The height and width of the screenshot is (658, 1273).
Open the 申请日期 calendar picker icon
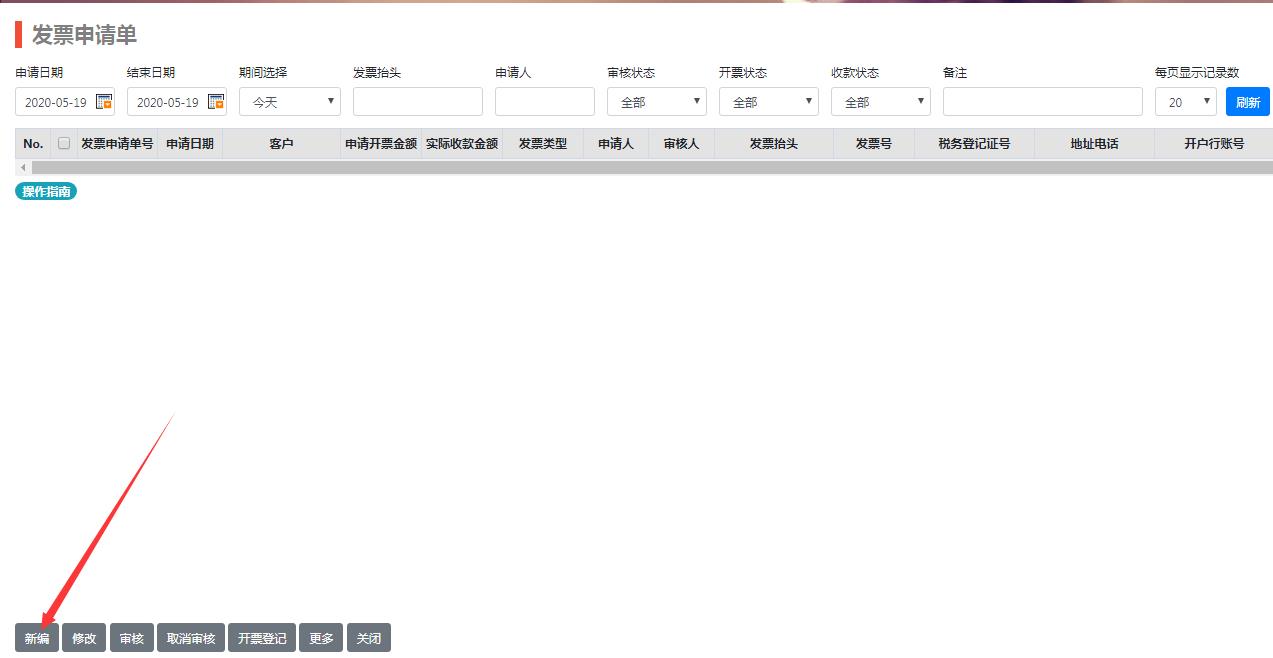click(104, 102)
